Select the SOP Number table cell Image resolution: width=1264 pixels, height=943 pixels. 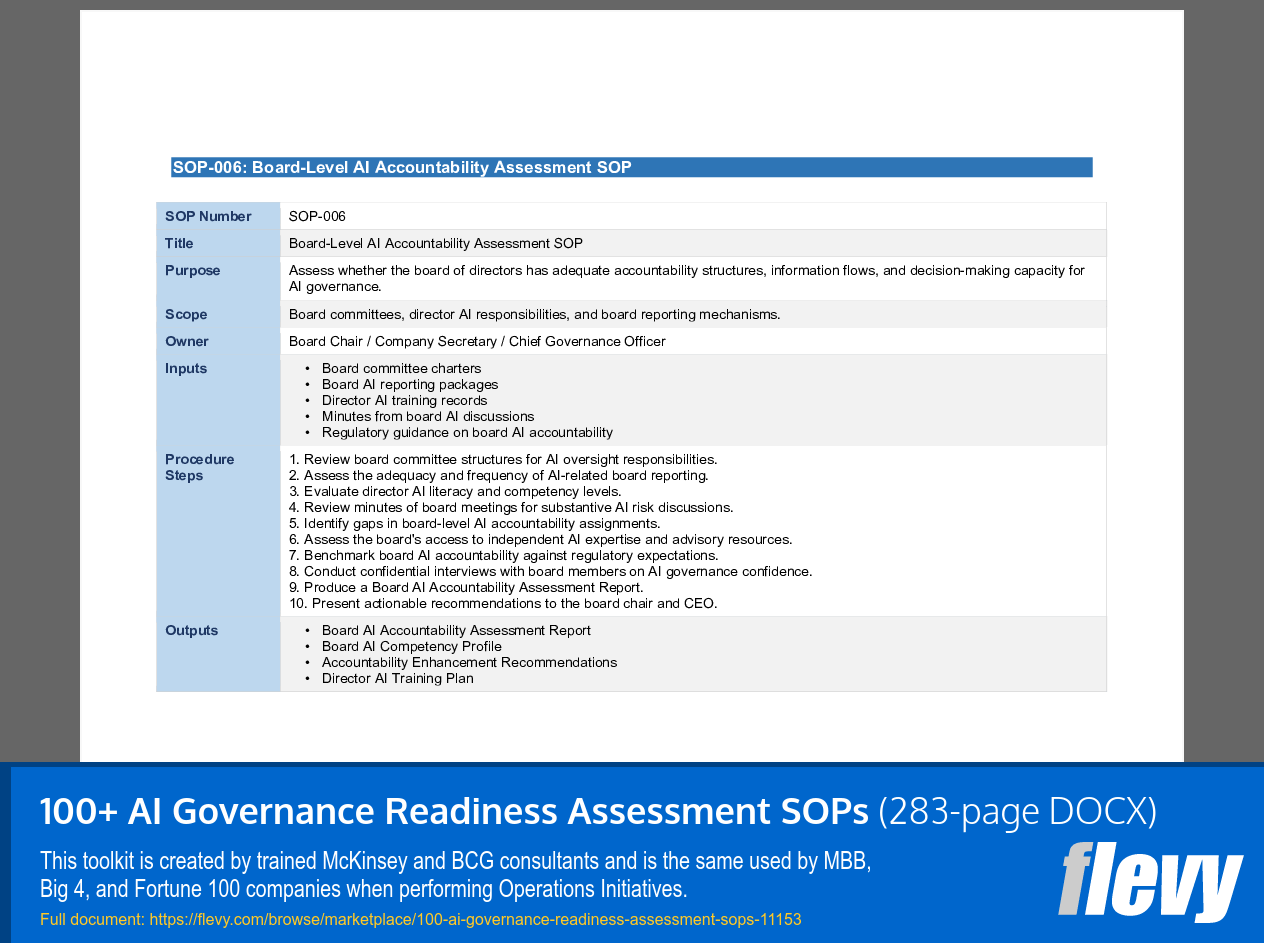click(316, 216)
